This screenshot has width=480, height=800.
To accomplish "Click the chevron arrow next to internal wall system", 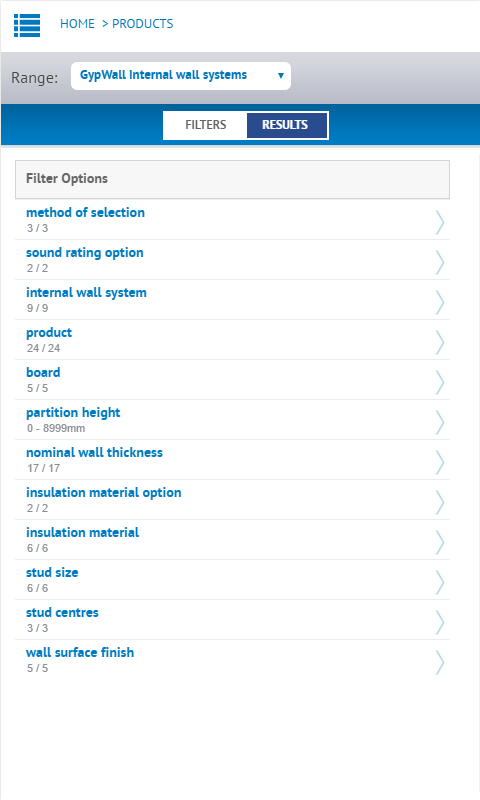I will [440, 303].
